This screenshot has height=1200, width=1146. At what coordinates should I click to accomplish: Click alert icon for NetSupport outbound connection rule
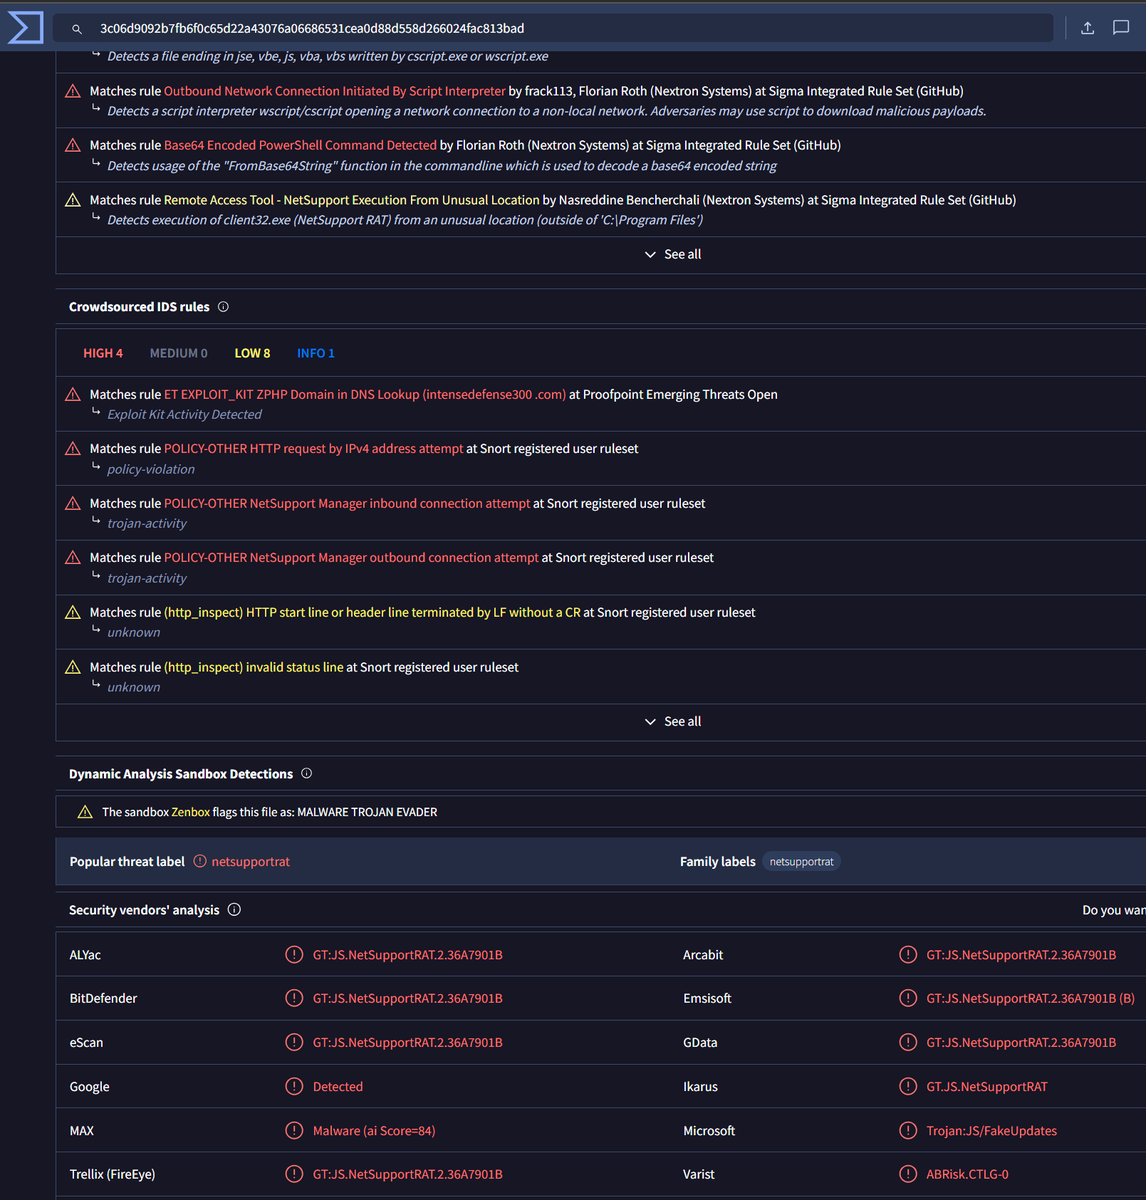point(73,558)
